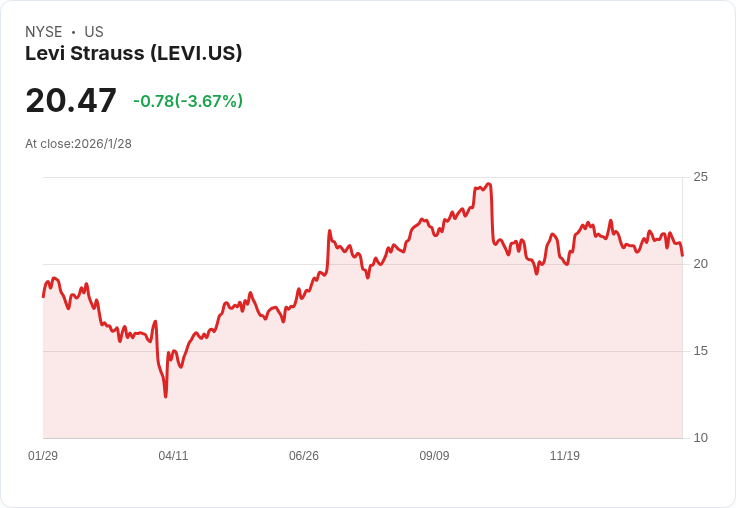Select the 06/26 date on x-axis
This screenshot has width=736, height=508.
click(x=304, y=456)
